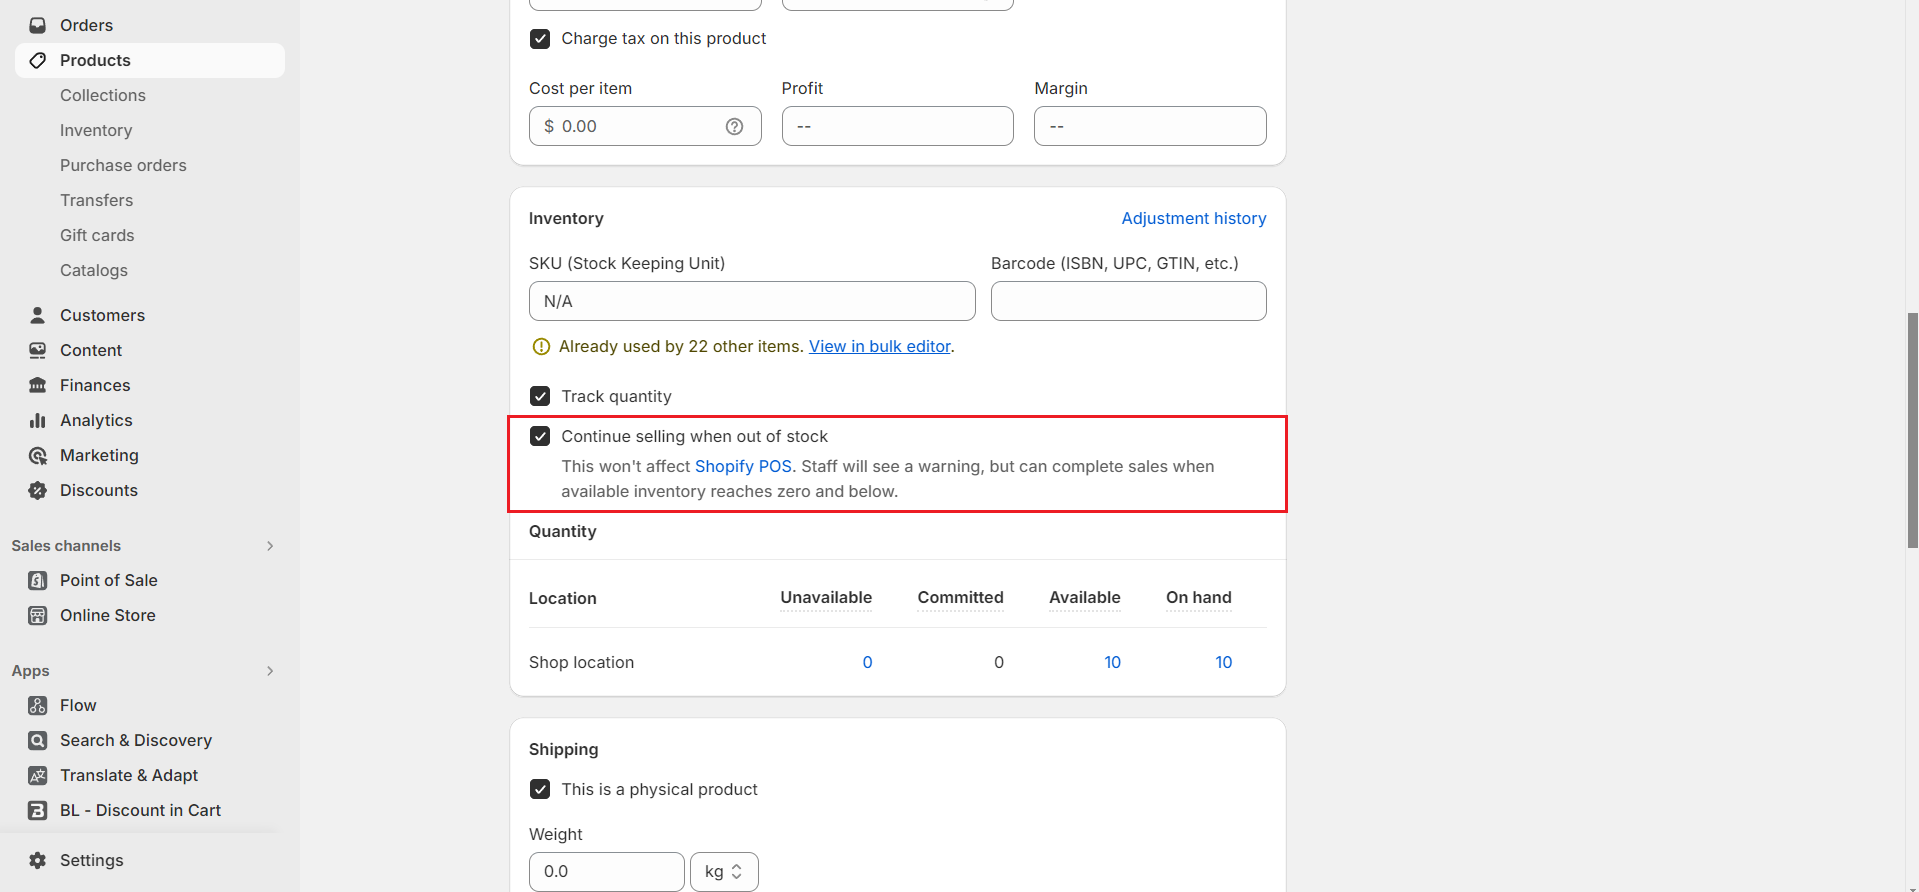The image size is (1919, 892).
Task: Click the page vertical scrollbar thumb
Action: coord(1912,430)
